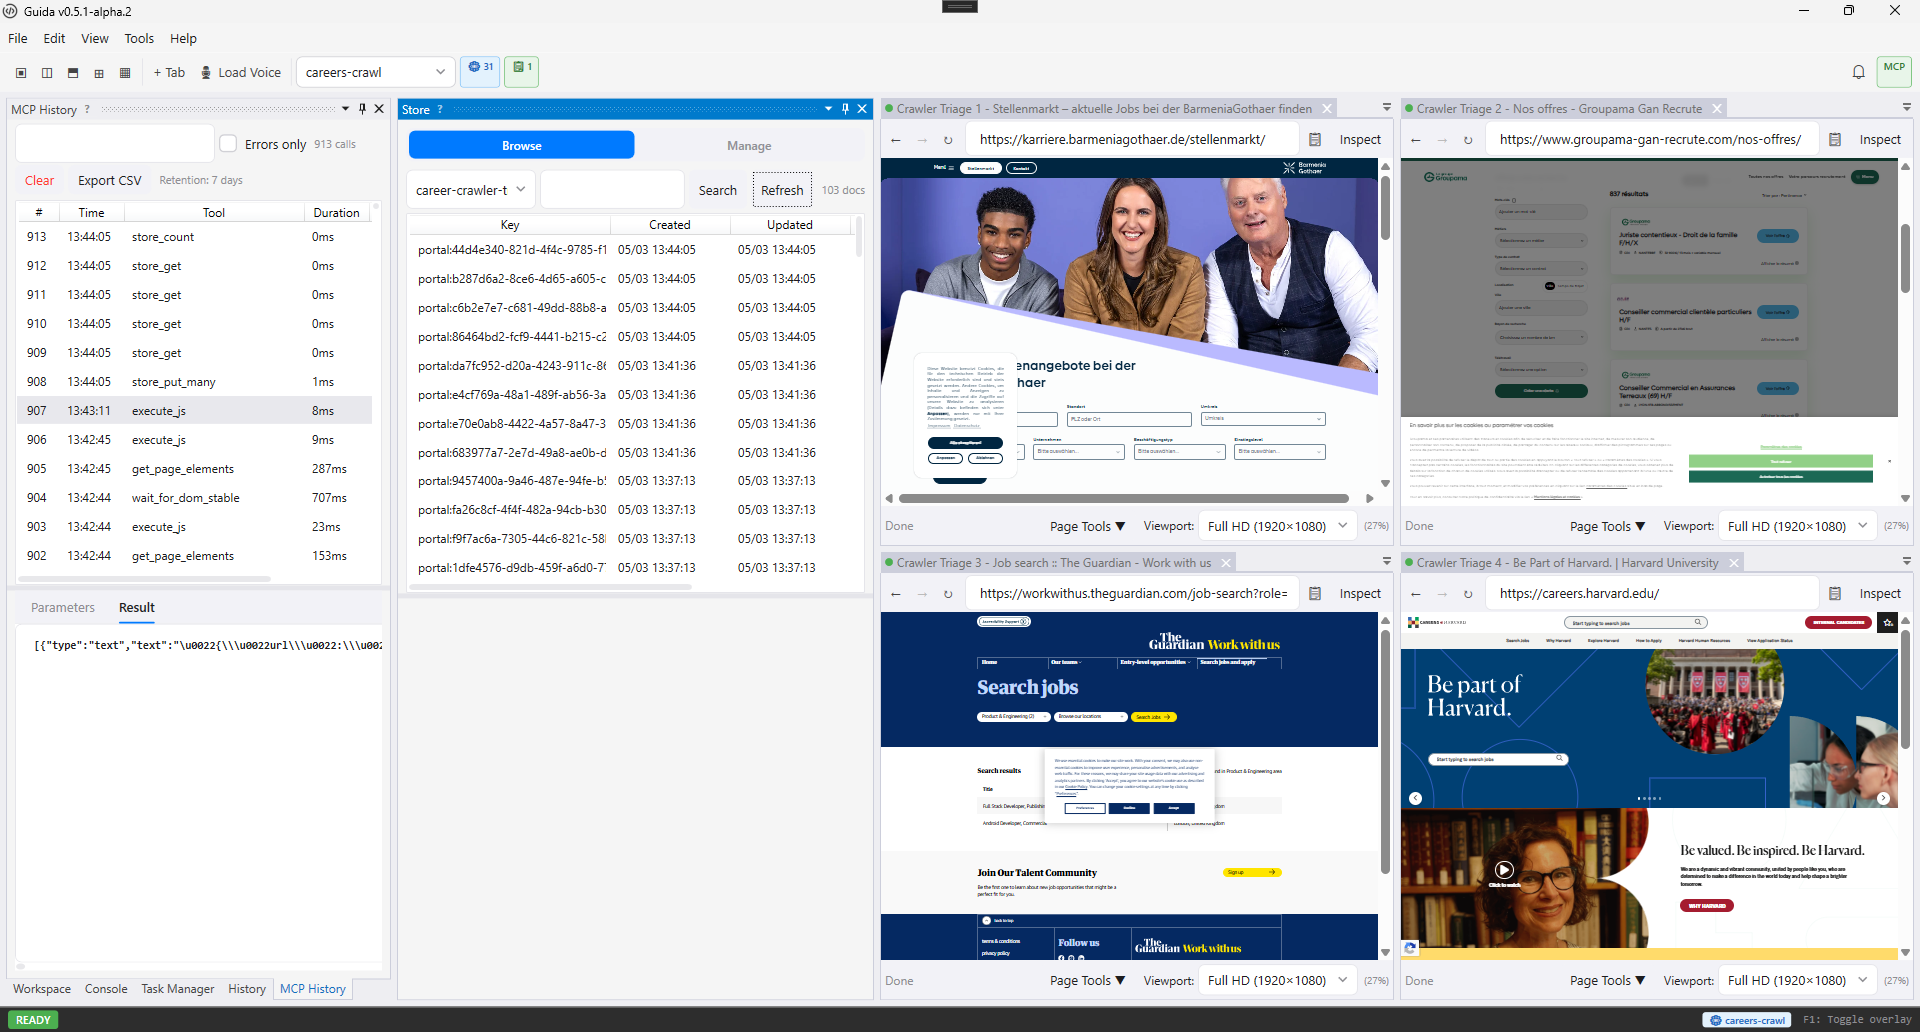Close the Store panel
This screenshot has width=1920, height=1032.
862,109
